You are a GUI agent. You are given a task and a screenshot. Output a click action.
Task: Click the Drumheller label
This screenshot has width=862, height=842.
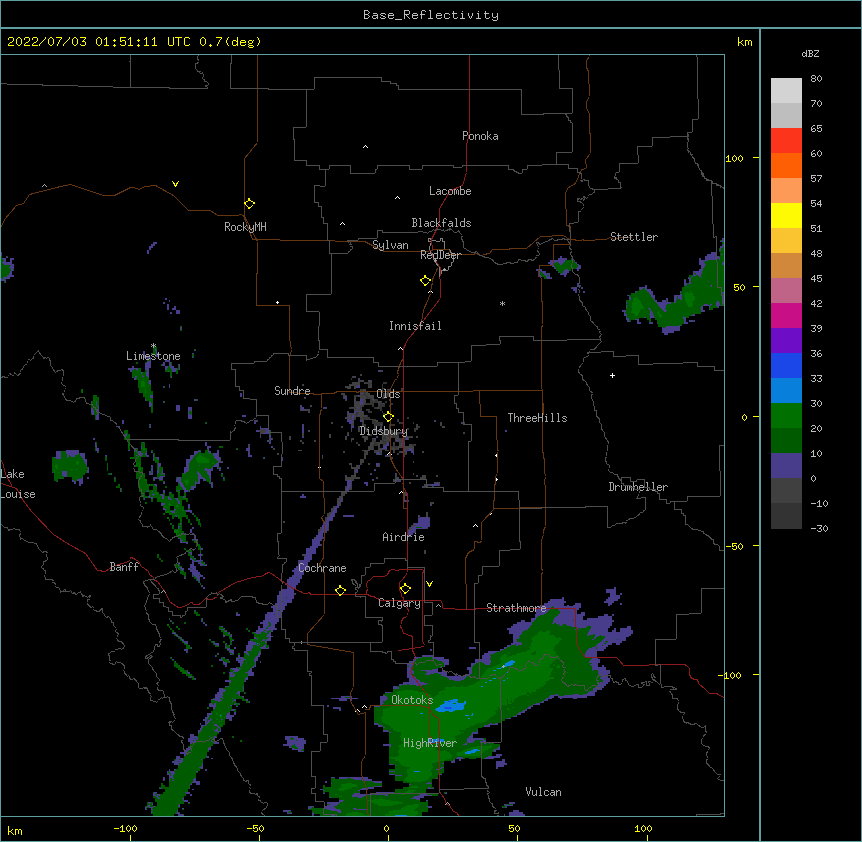click(x=638, y=487)
